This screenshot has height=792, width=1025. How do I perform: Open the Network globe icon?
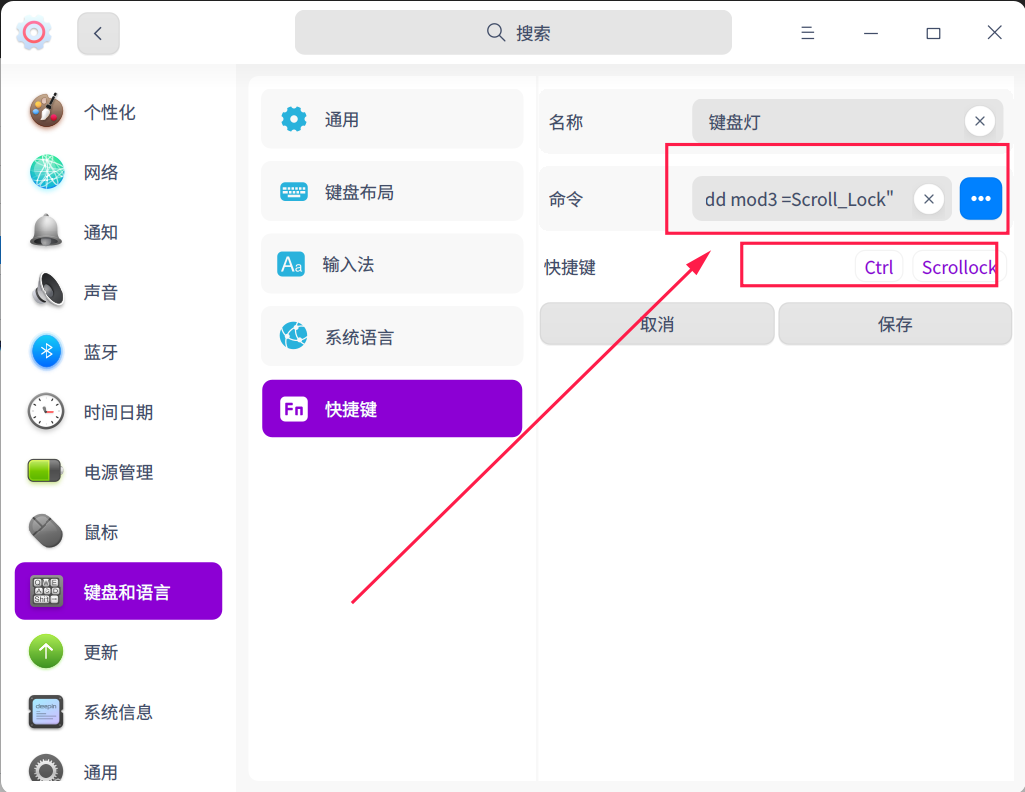pos(46,172)
